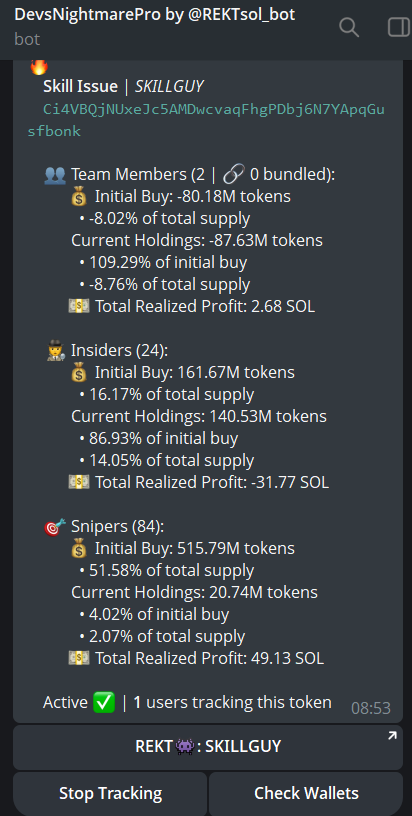Click the SKILLGUY italic ticker text
The image size is (412, 816).
pyautogui.click(x=169, y=86)
